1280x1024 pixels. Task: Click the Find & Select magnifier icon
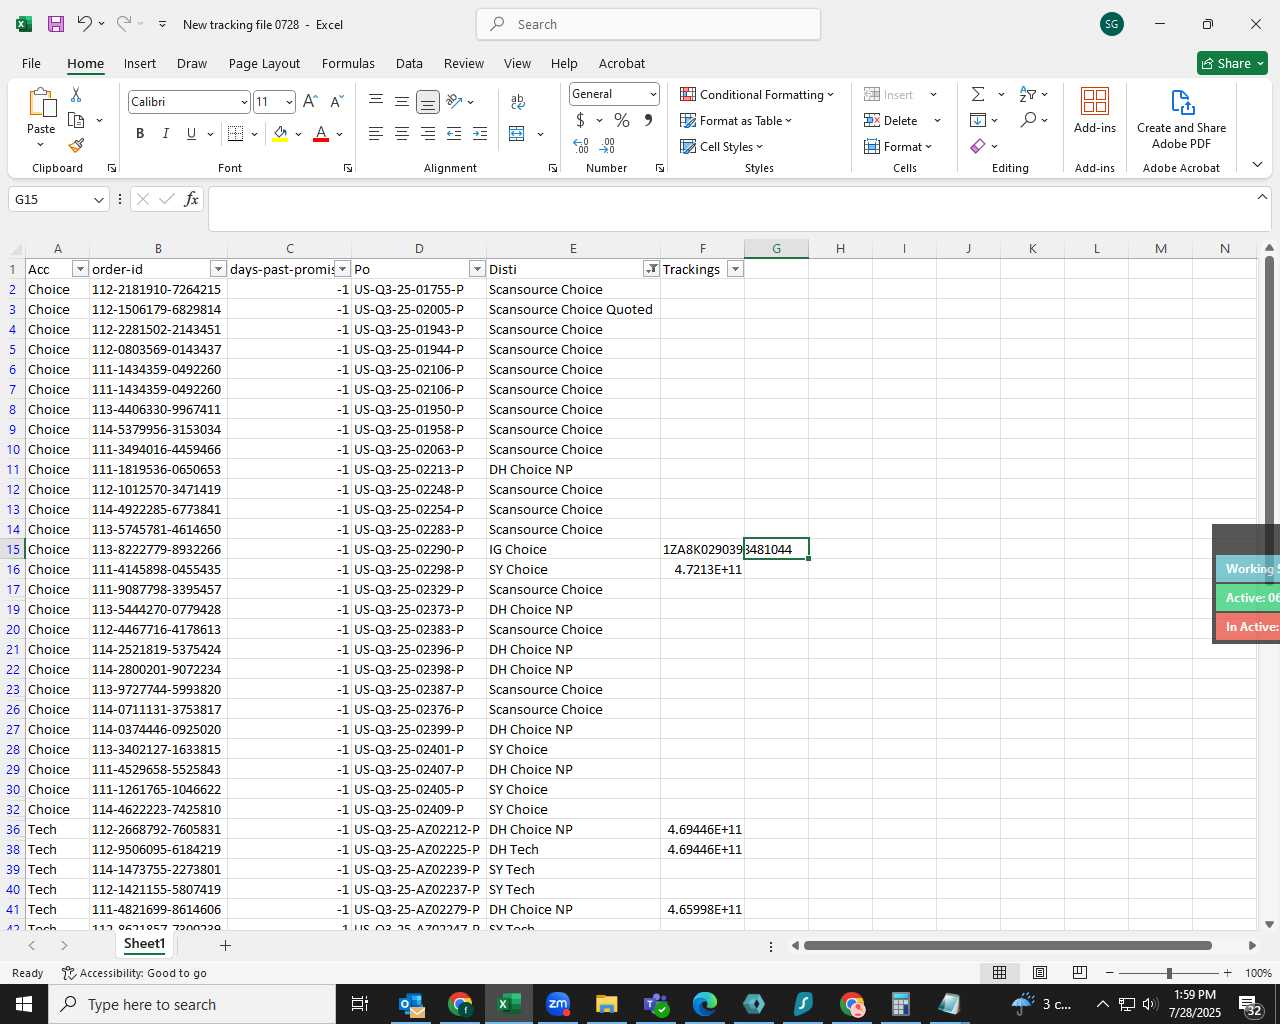pos(1028,120)
